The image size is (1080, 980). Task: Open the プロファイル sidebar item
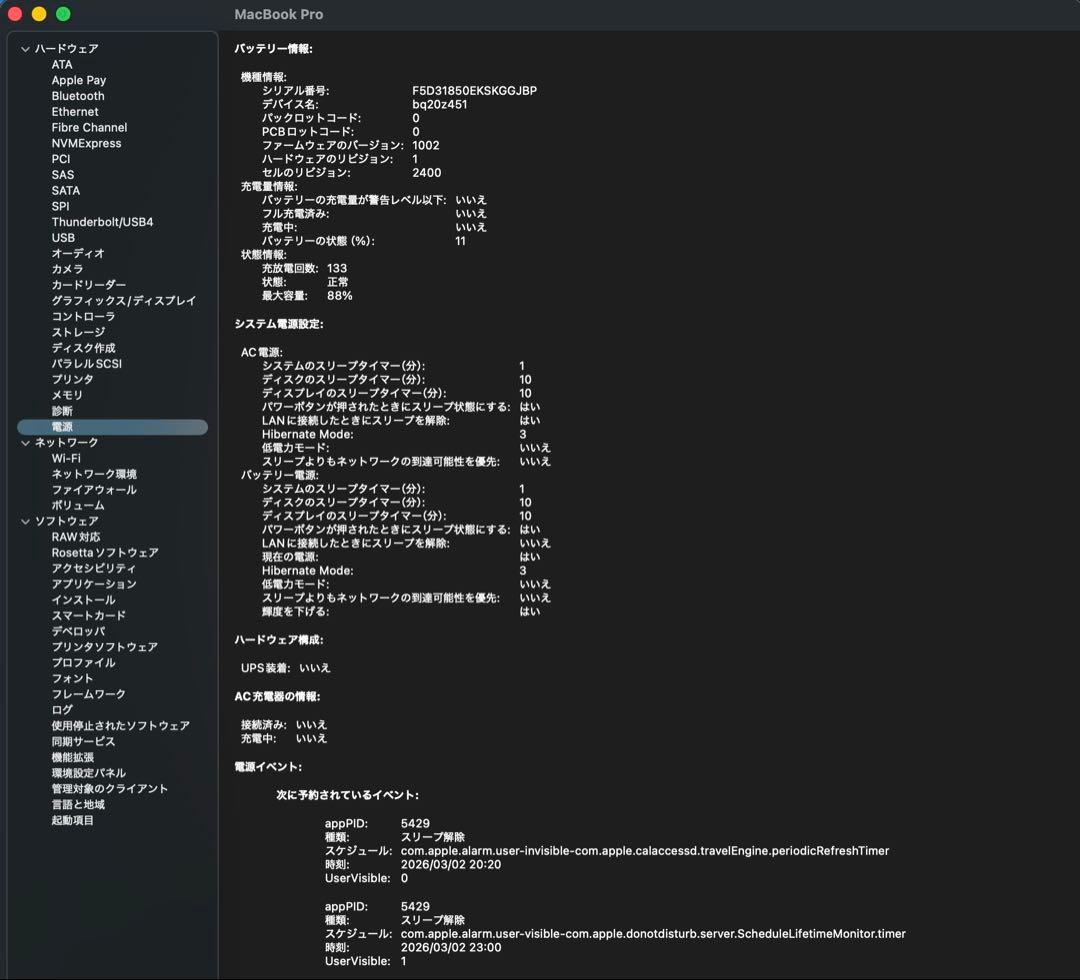coord(83,663)
